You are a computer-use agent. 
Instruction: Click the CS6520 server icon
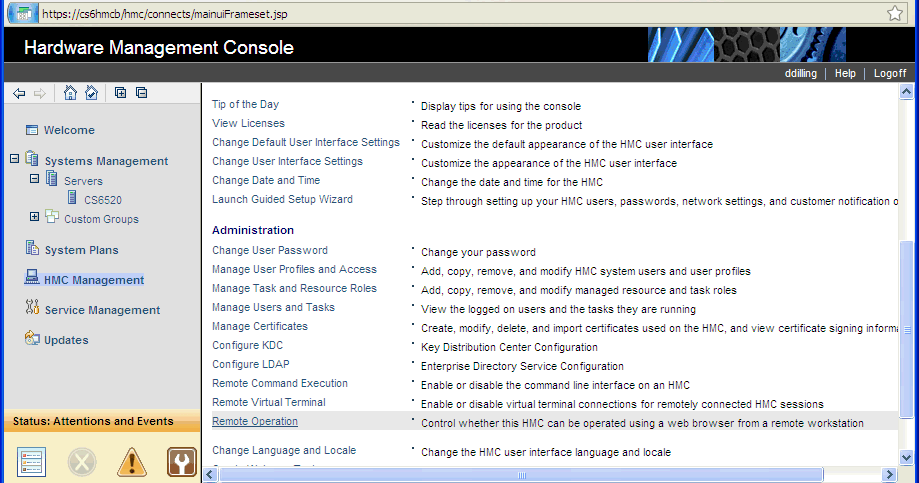[72, 198]
